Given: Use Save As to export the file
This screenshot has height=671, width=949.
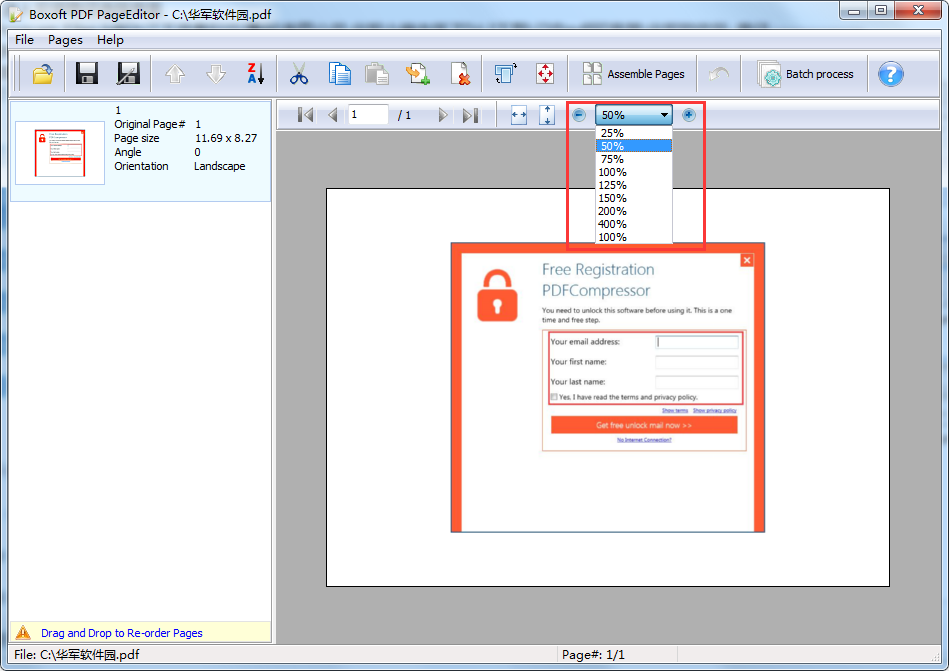Looking at the screenshot, I should pos(127,73).
